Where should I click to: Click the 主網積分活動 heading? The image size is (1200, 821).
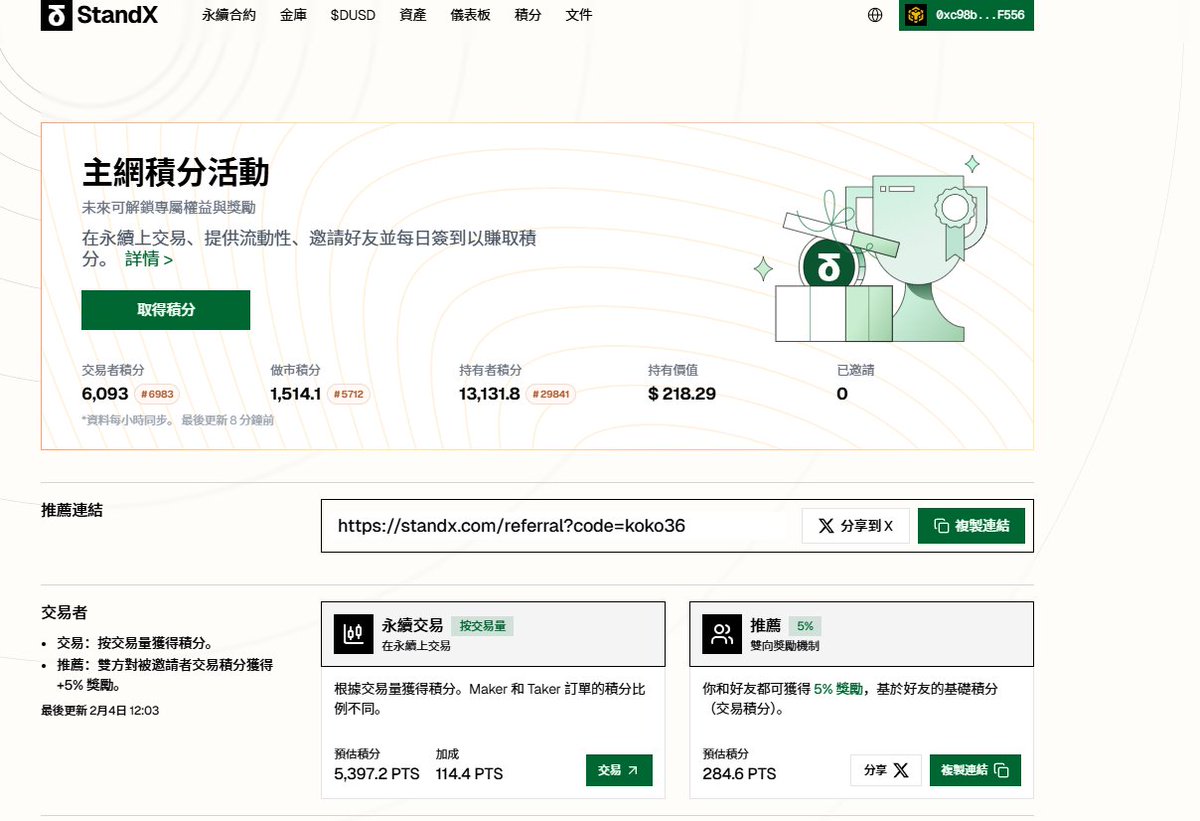coord(175,173)
